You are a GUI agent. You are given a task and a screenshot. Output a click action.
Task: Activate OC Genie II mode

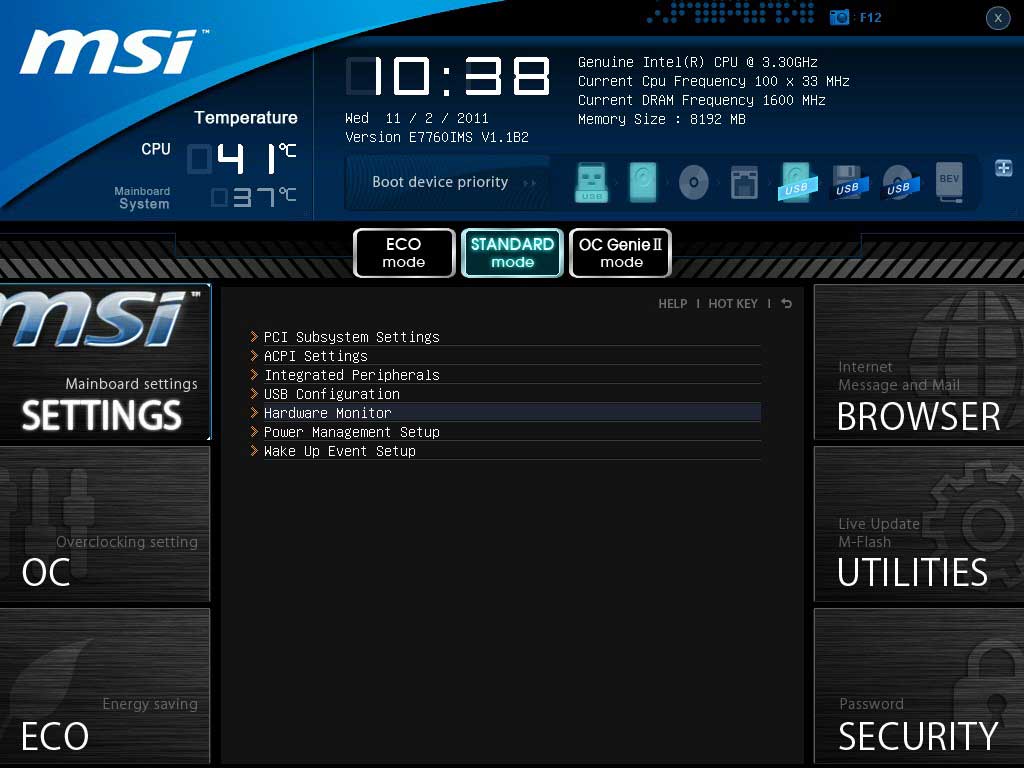(620, 253)
